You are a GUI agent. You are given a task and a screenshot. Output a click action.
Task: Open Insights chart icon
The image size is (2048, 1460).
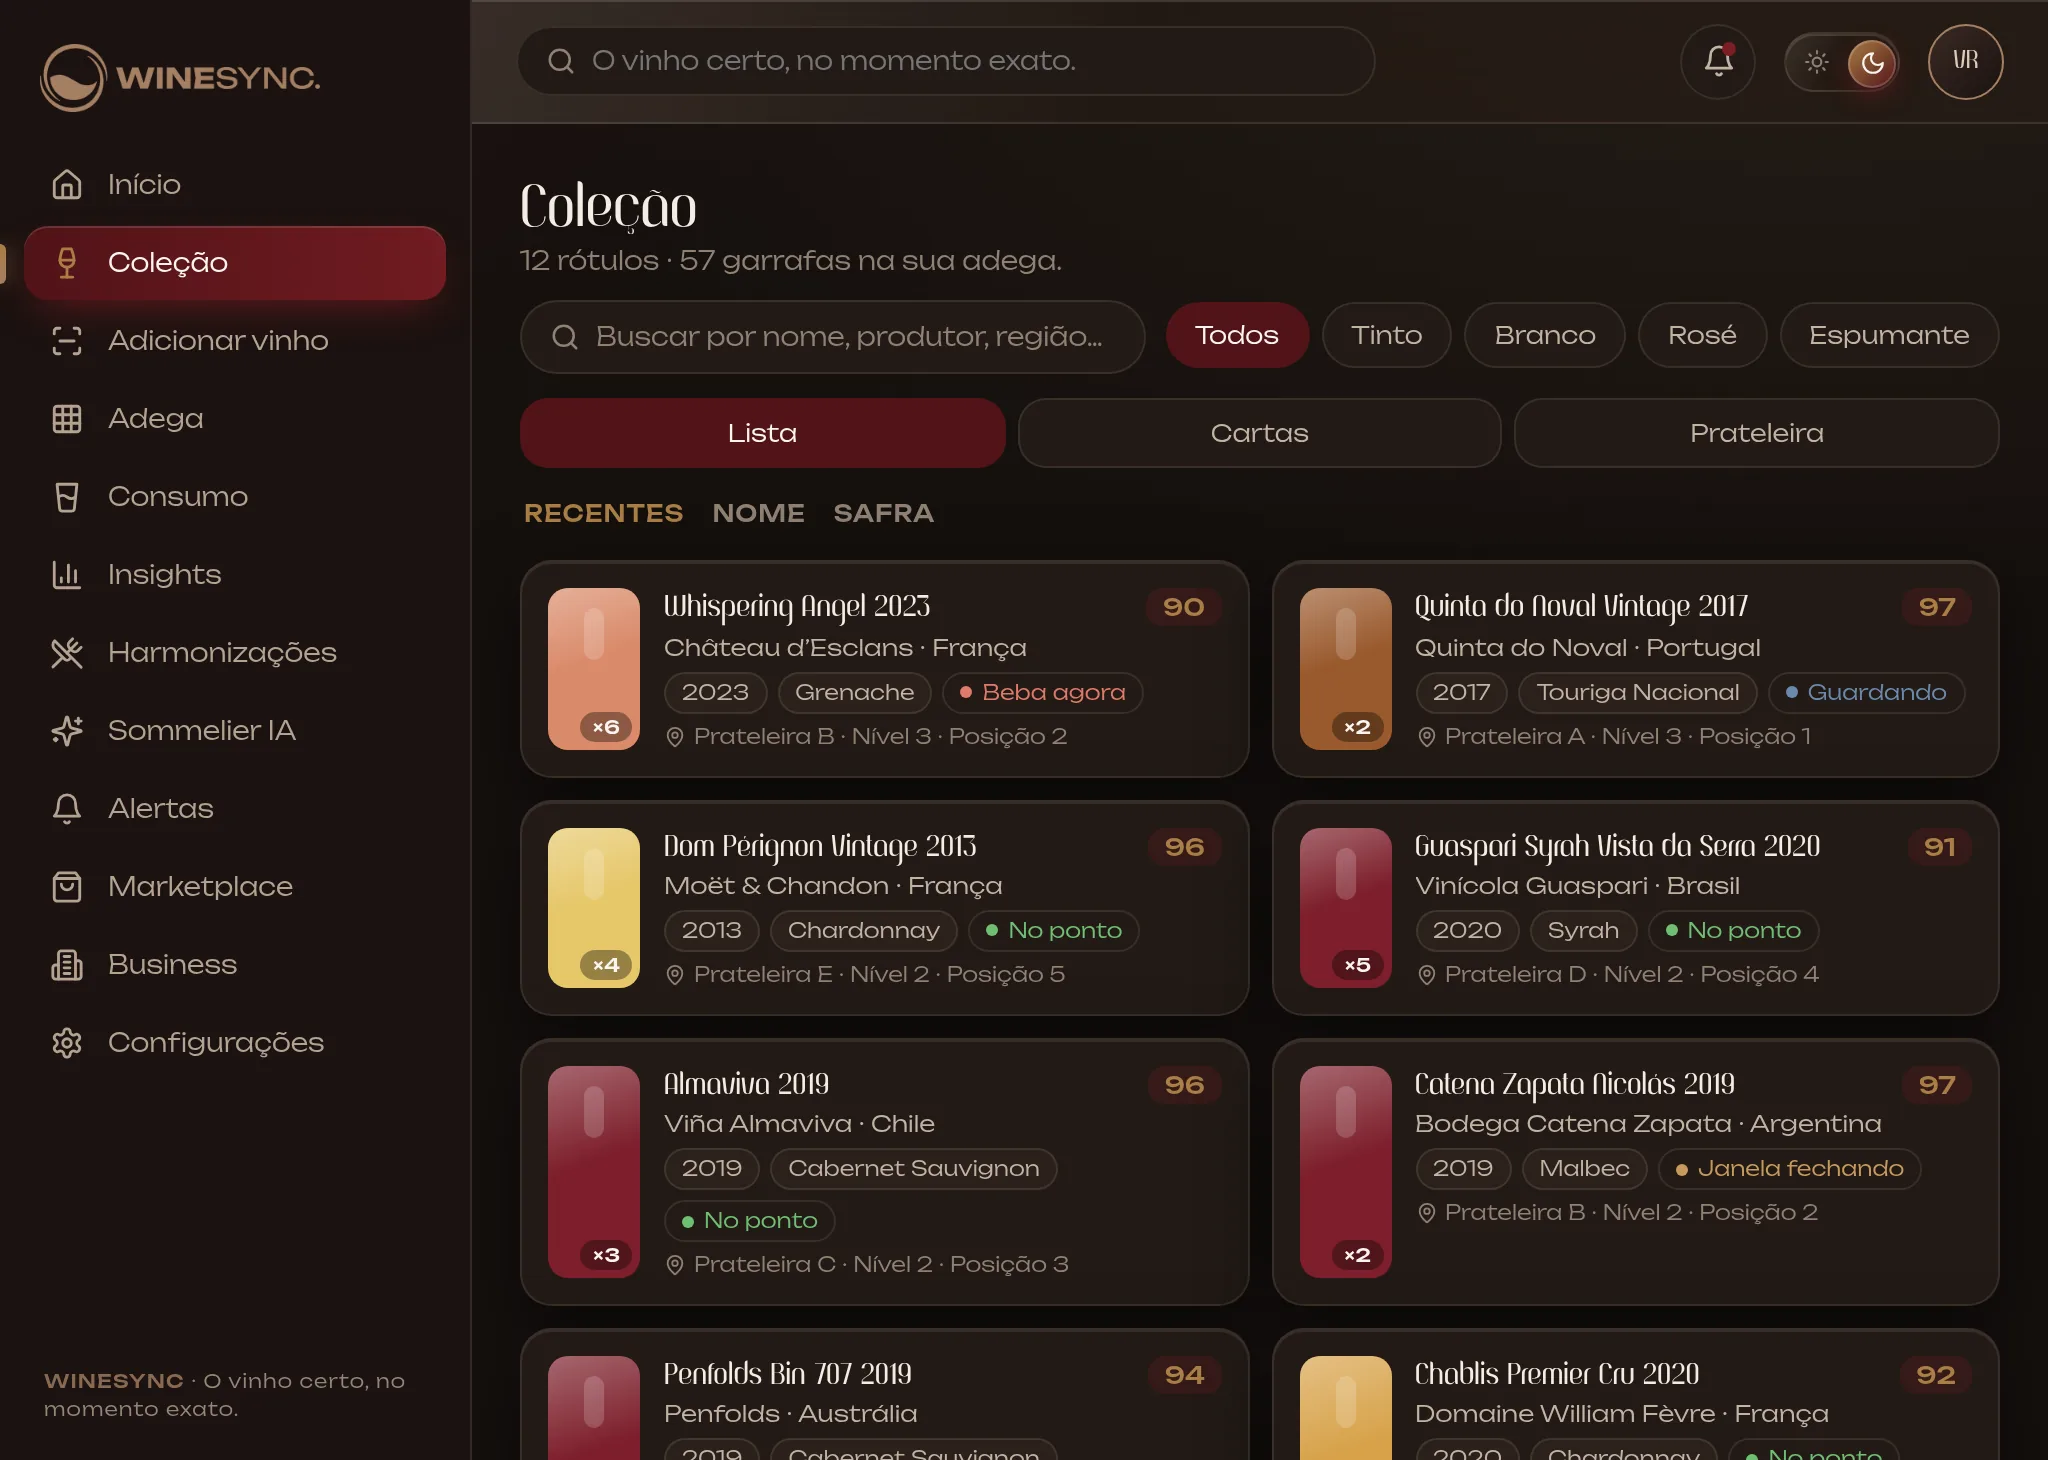click(67, 574)
